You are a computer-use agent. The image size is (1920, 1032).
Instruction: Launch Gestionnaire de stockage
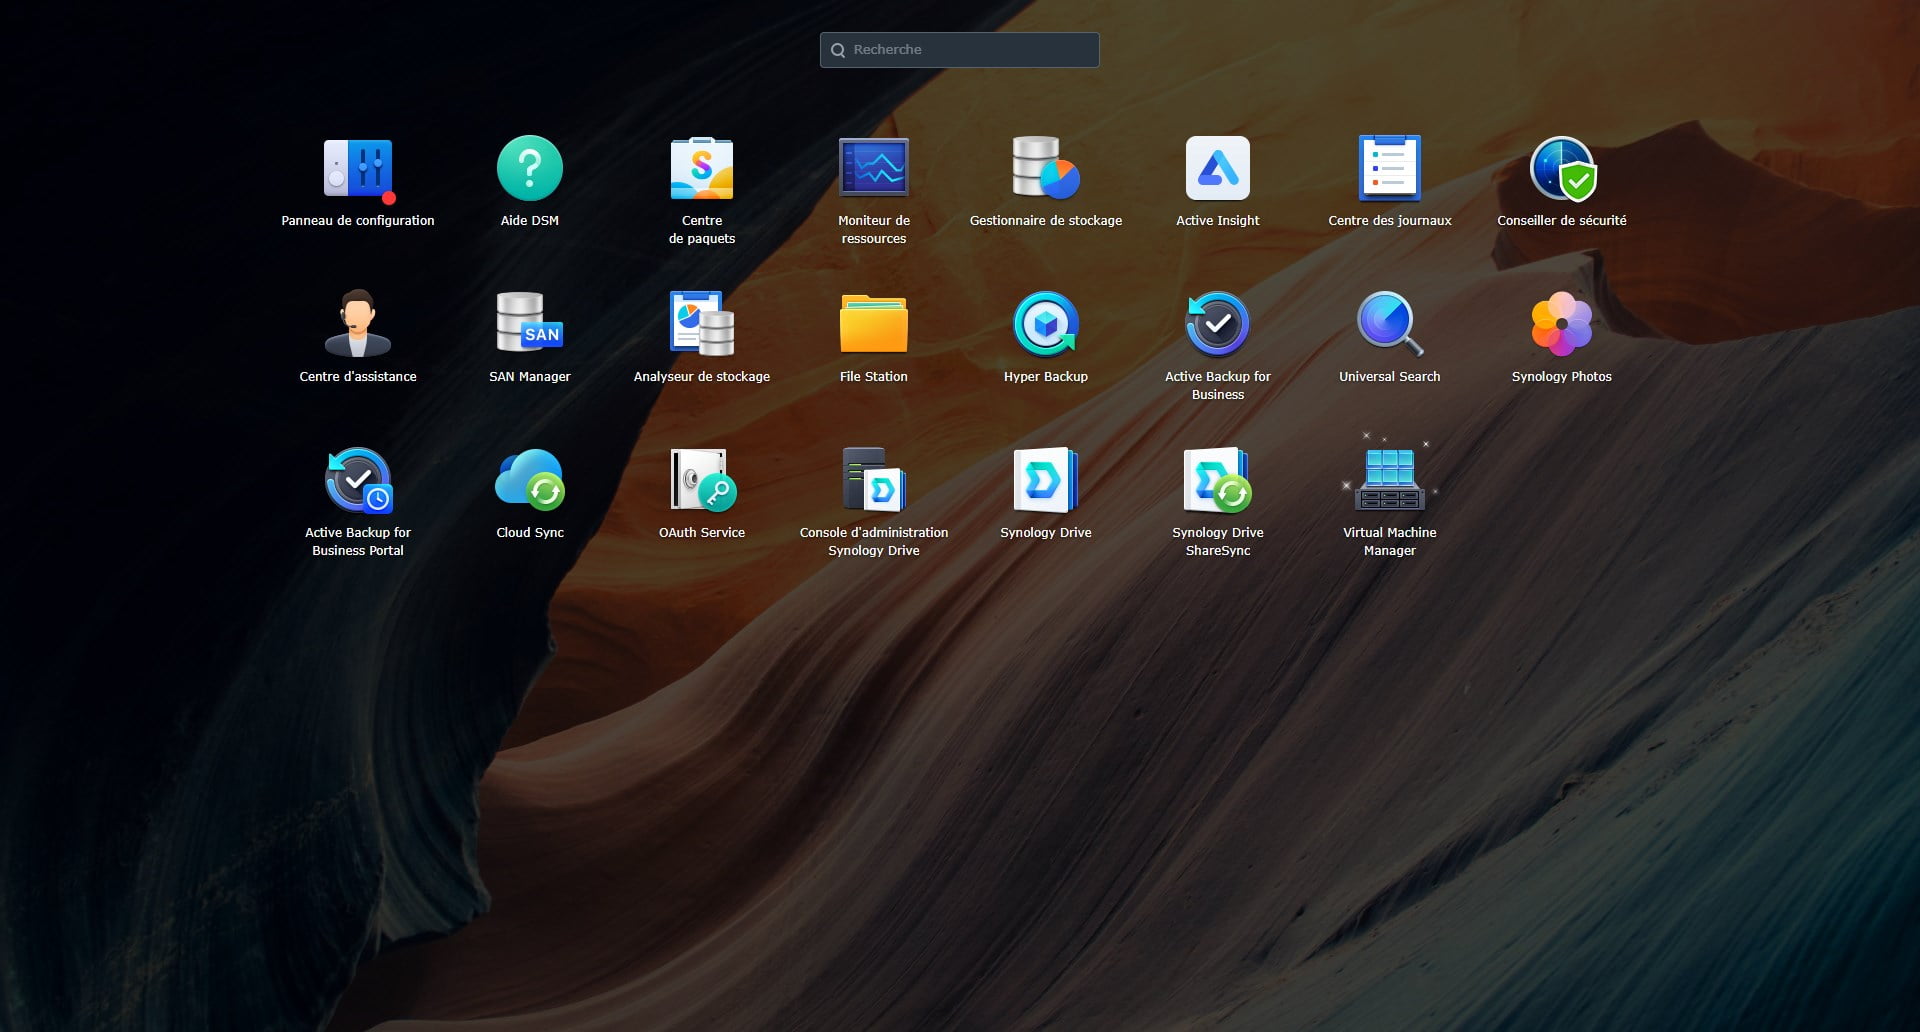(x=1046, y=168)
